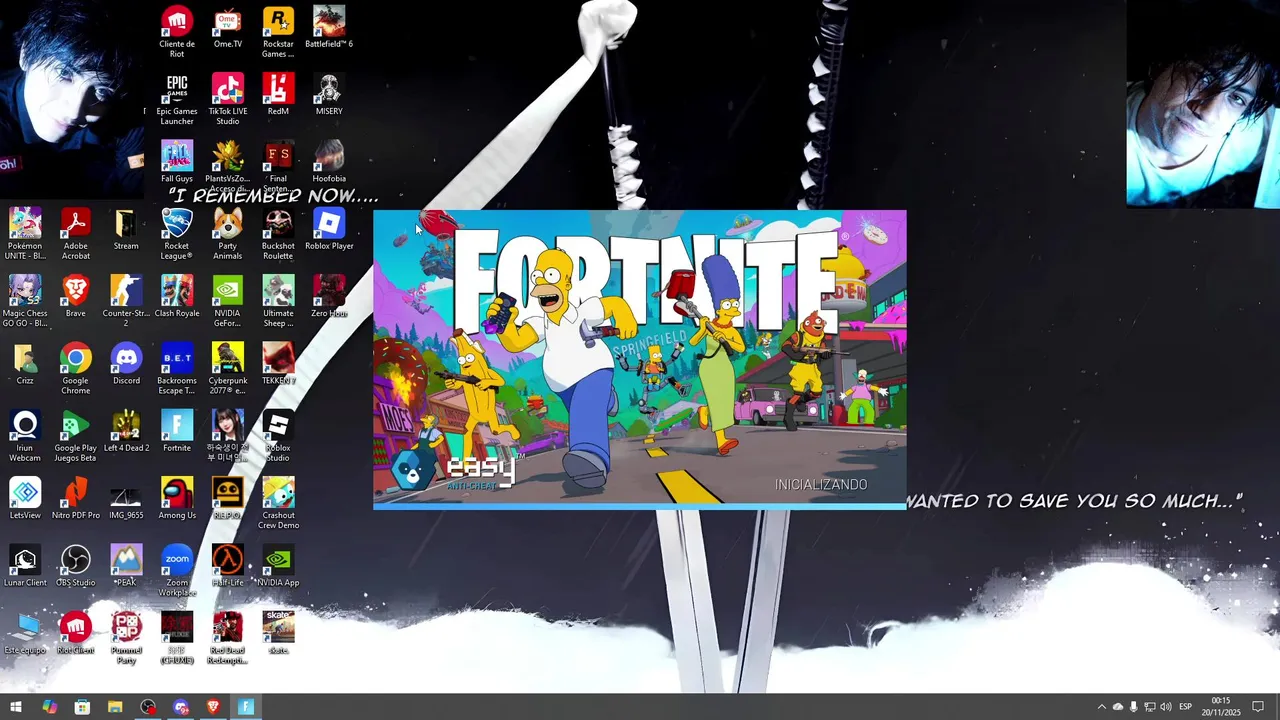The width and height of the screenshot is (1280, 720).
Task: Select the Rockstar Games launcher icon
Action: coord(278,32)
